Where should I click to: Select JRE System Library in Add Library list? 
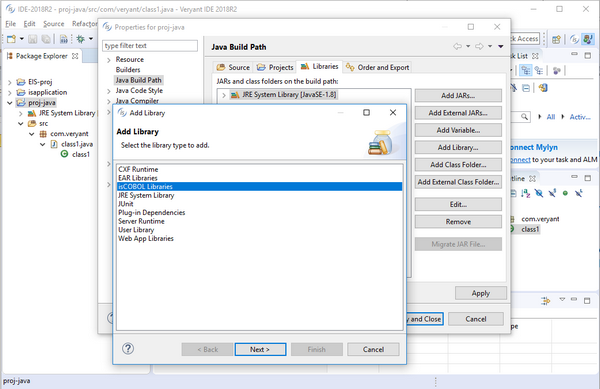[x=259, y=195]
